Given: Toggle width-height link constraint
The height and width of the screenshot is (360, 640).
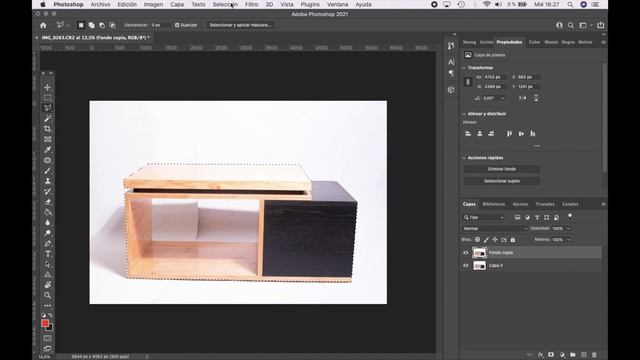Looking at the screenshot, I should point(468,82).
